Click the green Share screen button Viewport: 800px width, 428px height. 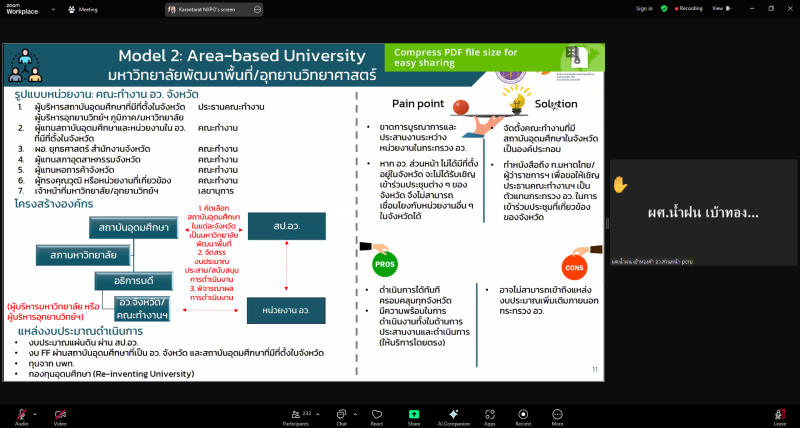pos(414,414)
